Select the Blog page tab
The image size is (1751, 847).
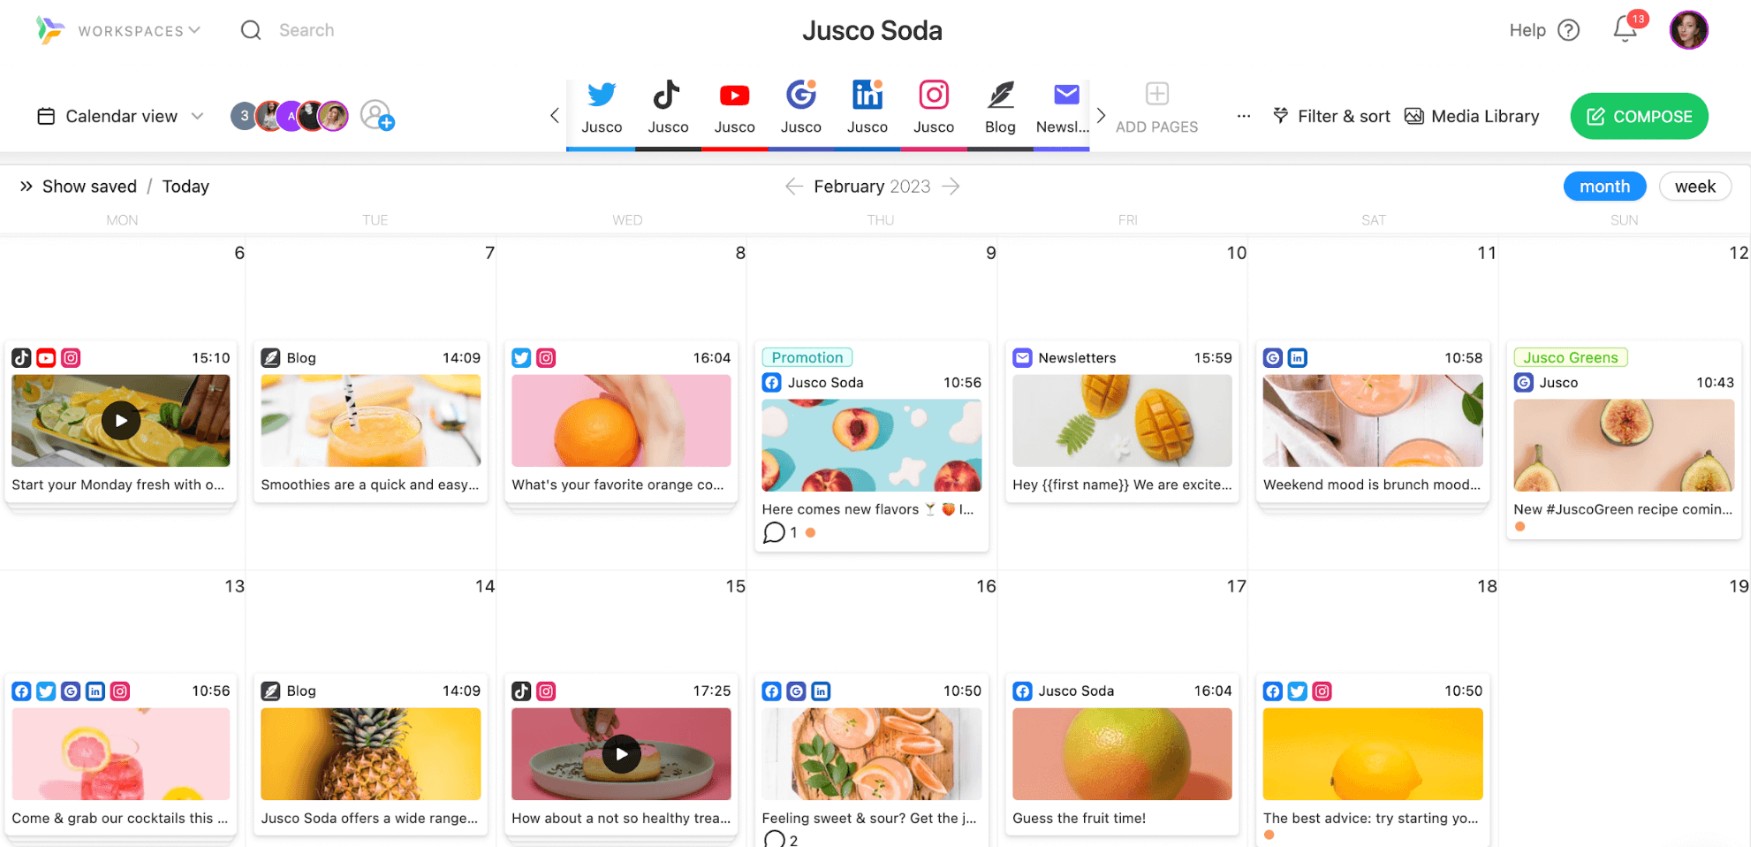(x=1000, y=107)
